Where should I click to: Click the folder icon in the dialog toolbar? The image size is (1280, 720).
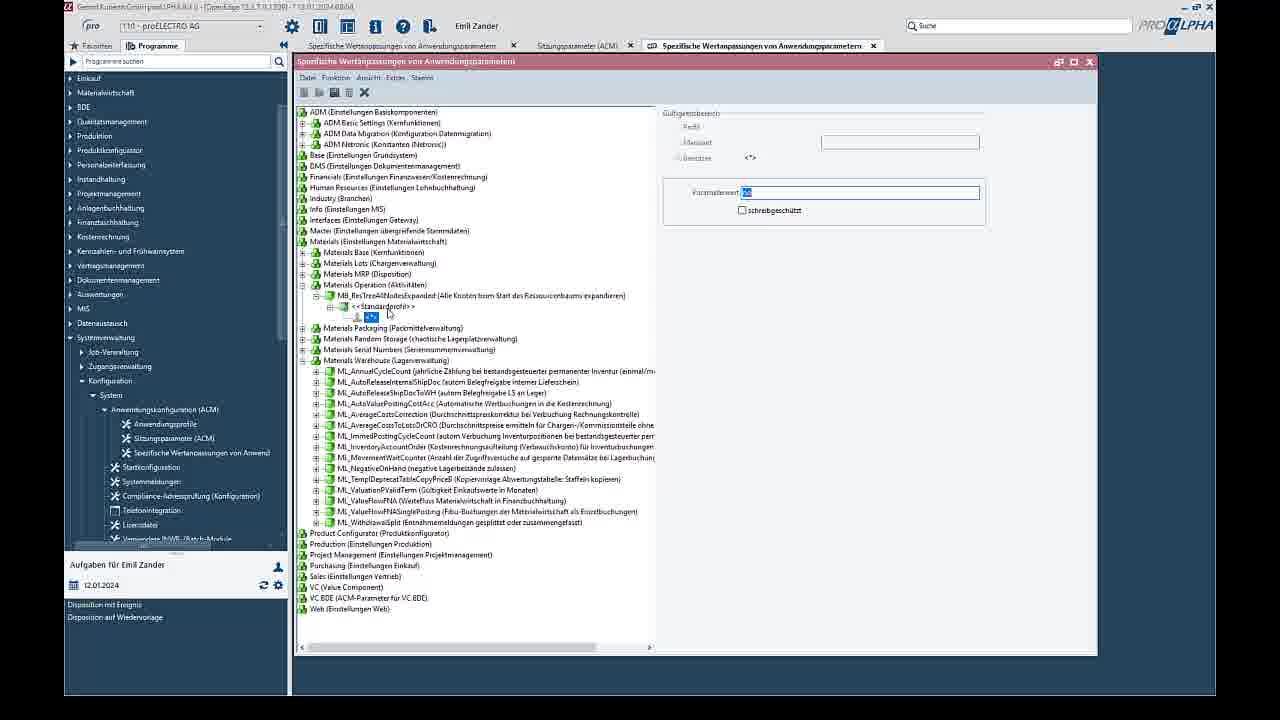pos(319,93)
